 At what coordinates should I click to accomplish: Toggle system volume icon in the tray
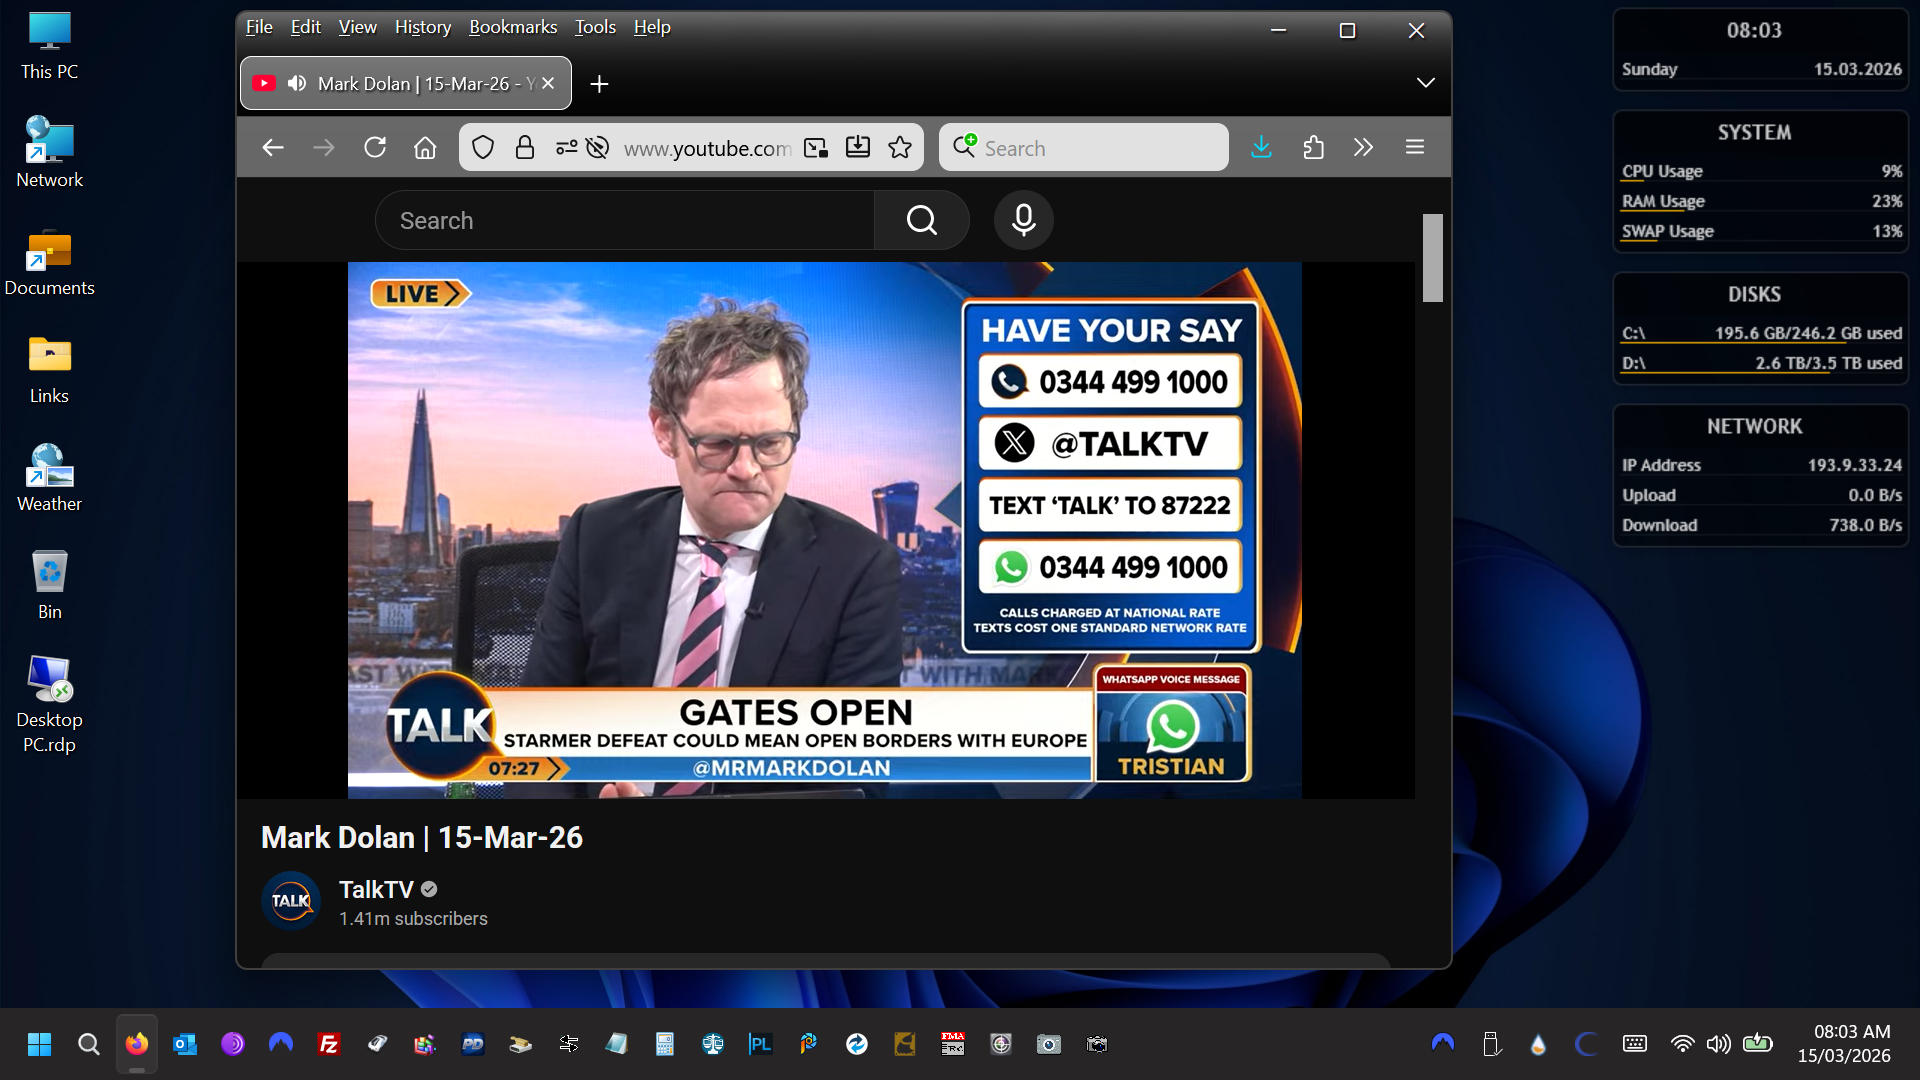[x=1718, y=1044]
